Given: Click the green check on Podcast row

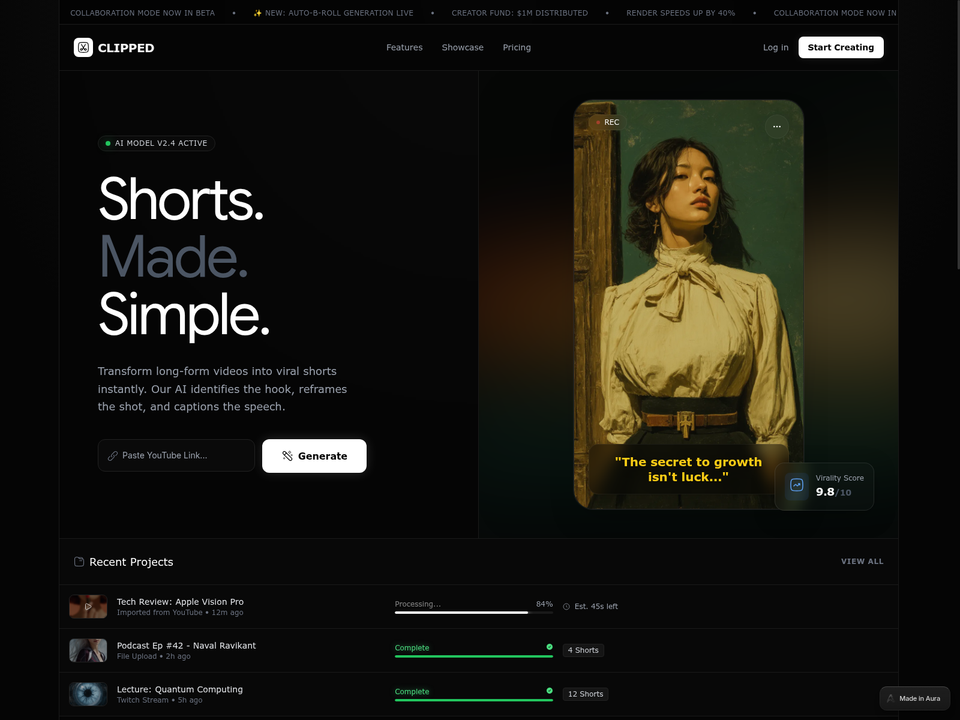Looking at the screenshot, I should coord(549,647).
